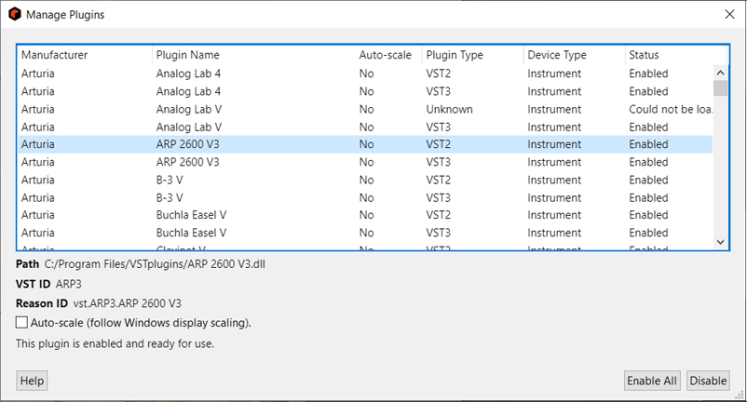Viewport: 747px width, 402px height.
Task: Click the 'Manage Plugins' window title text
Action: [65, 15]
